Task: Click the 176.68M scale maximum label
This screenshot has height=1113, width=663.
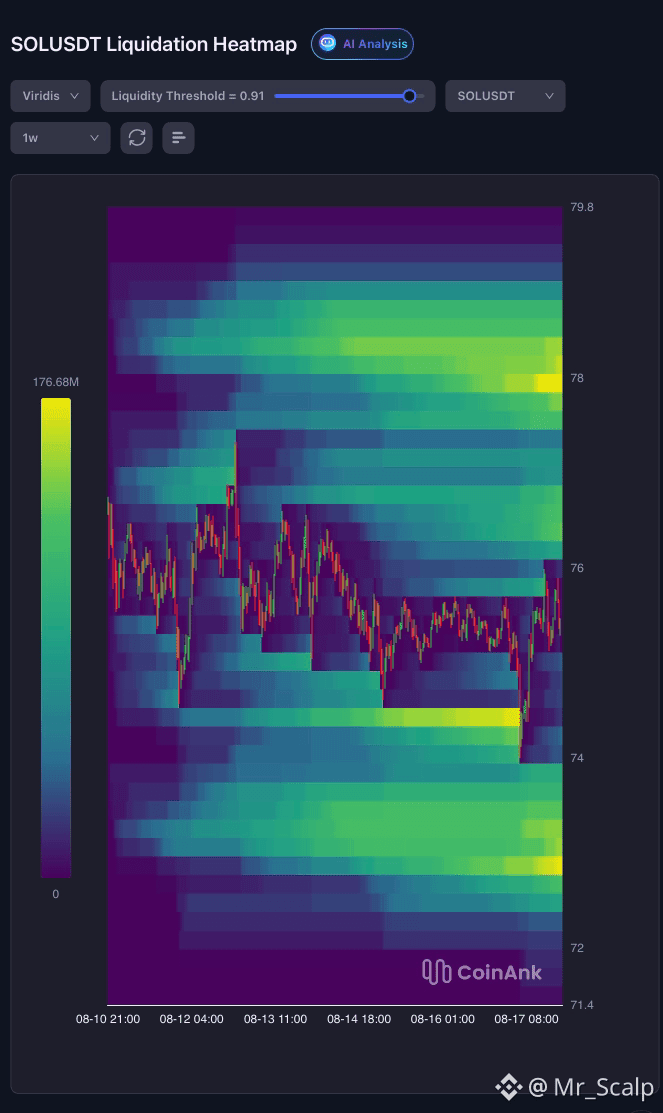Action: coord(56,382)
